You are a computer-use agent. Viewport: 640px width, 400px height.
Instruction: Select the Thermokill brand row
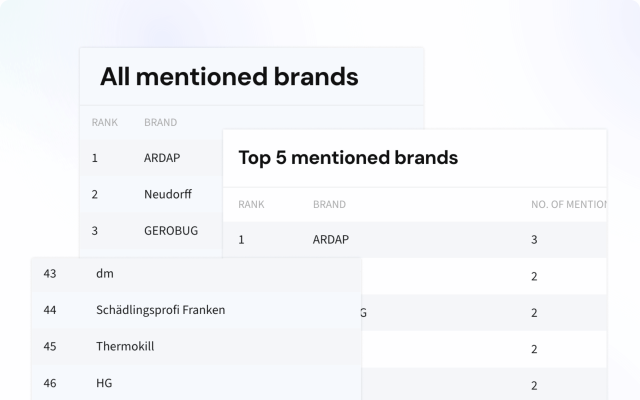pyautogui.click(x=125, y=346)
